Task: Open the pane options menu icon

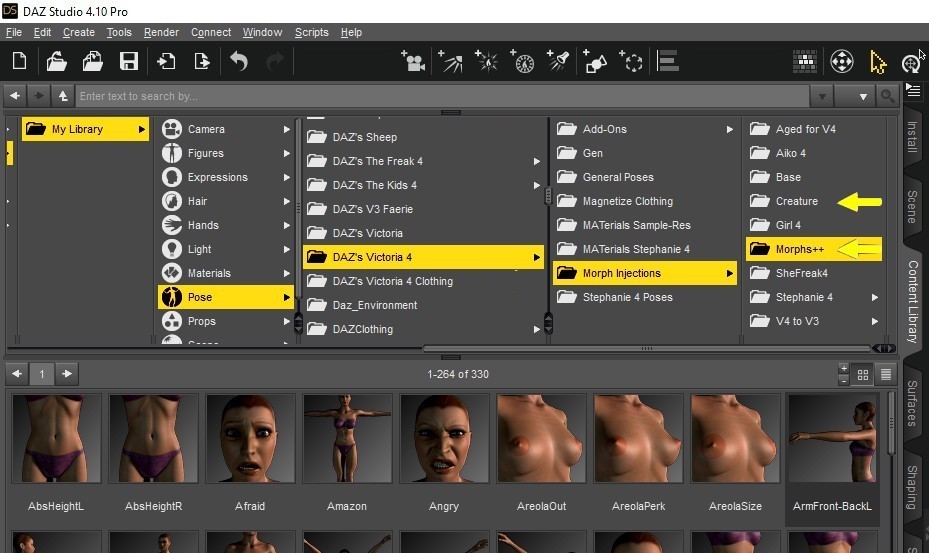Action: pos(913,91)
